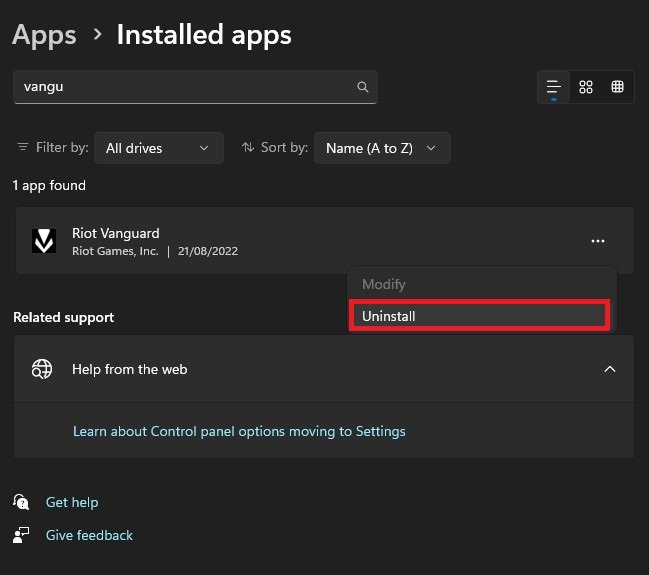Choose Uninstall from the context menu
The image size is (649, 575).
(x=479, y=316)
